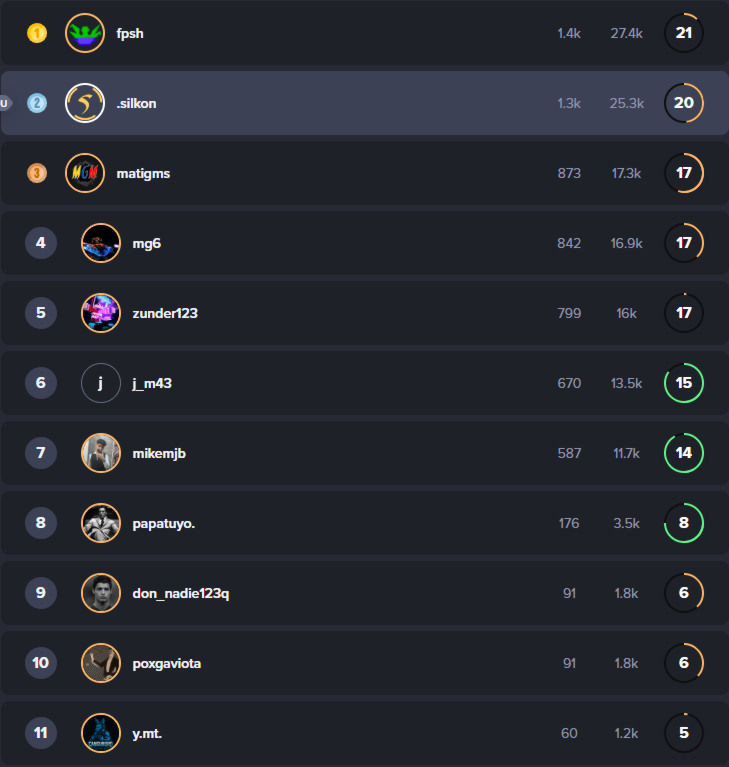This screenshot has width=729, height=767.
Task: Open the username poxgaviota
Action: 167,663
